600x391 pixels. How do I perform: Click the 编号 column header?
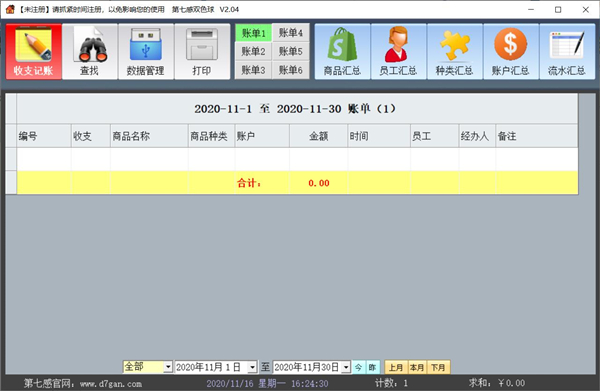pos(44,136)
